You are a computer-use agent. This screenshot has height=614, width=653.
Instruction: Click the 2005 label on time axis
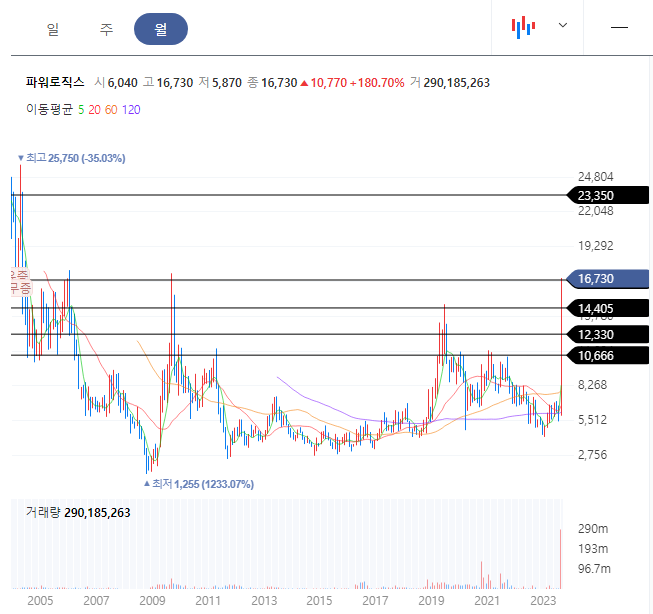click(x=40, y=601)
